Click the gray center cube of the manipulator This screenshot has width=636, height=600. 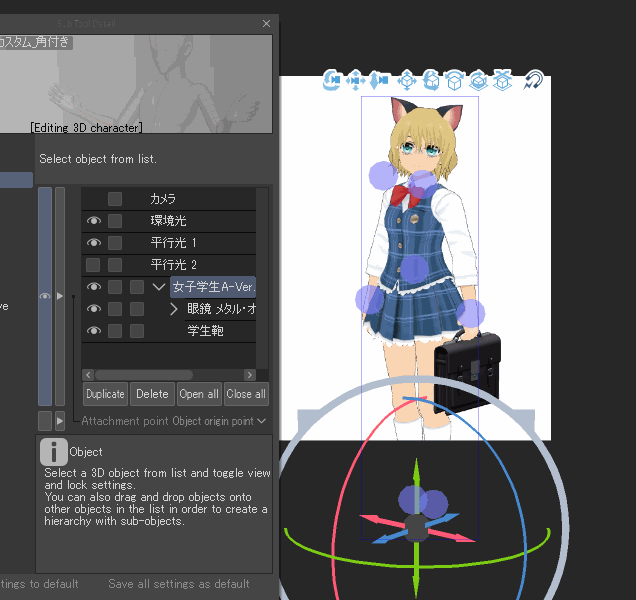(x=416, y=527)
